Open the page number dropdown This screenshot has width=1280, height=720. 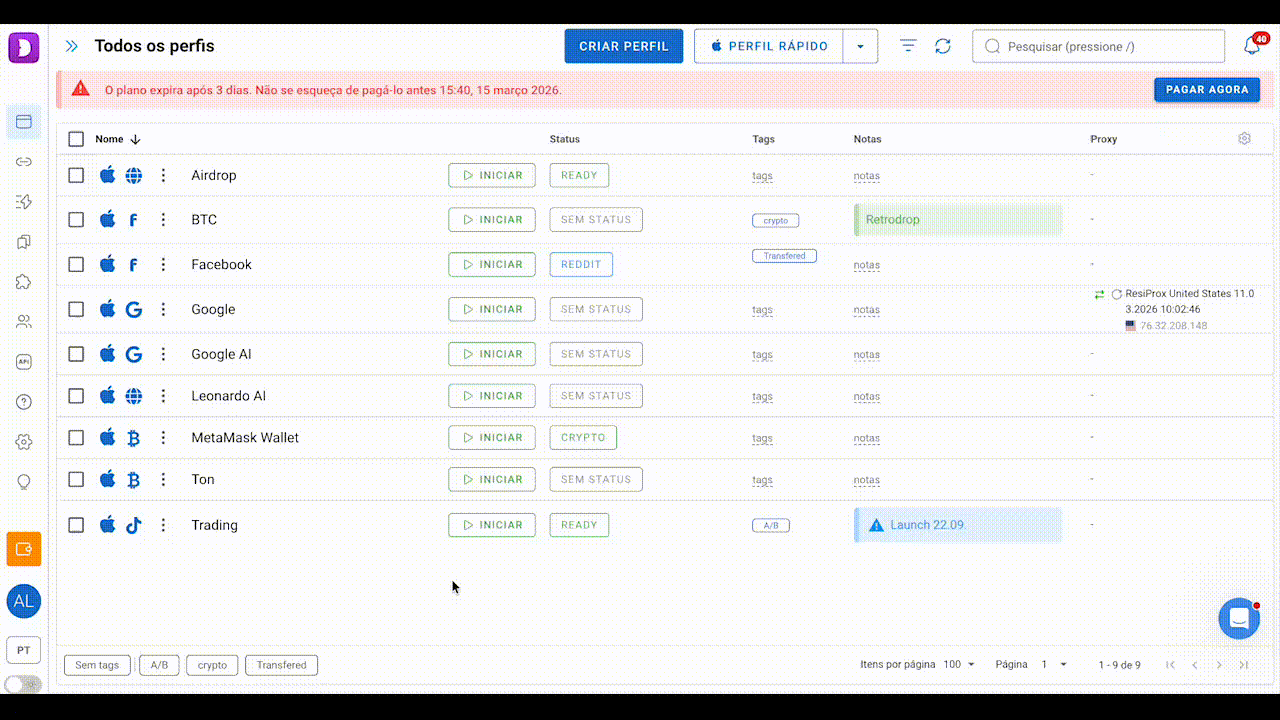[1054, 665]
